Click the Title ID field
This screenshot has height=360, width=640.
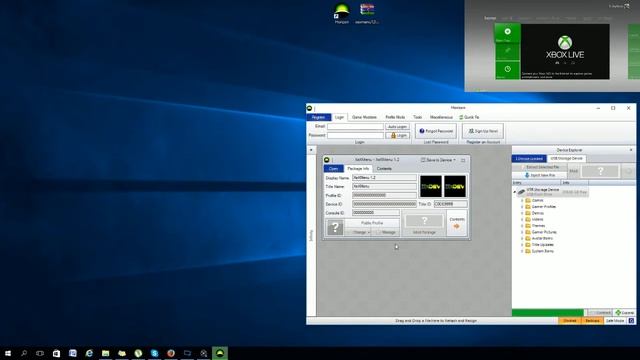tap(450, 204)
